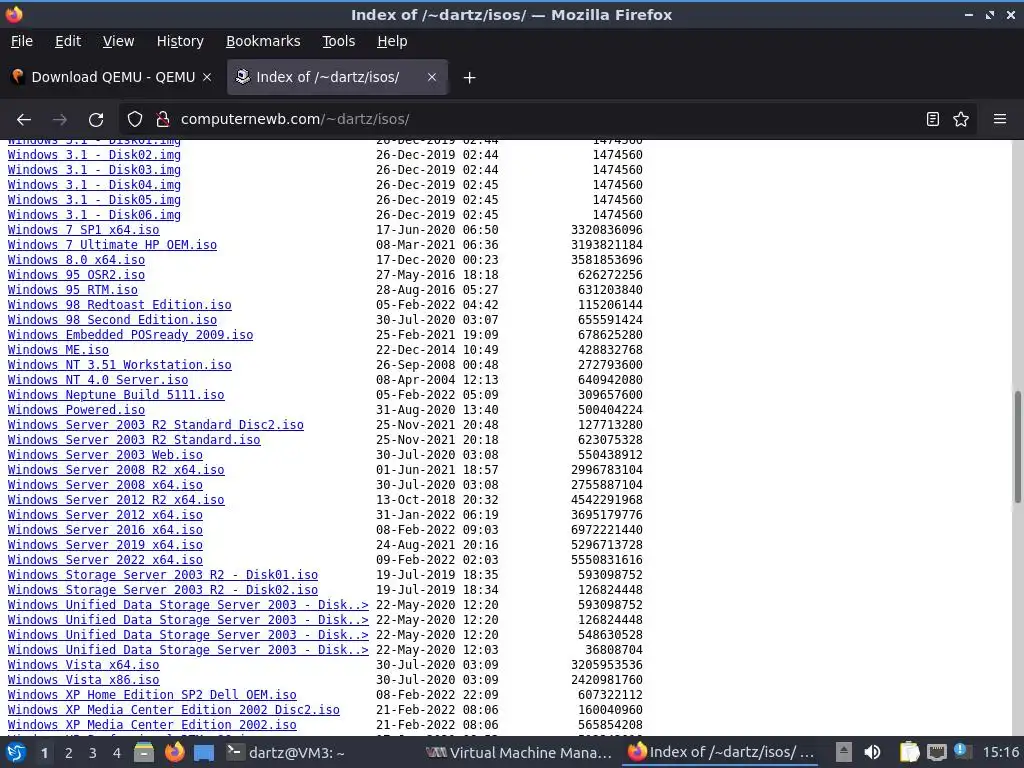Download Windows XP Media Center Edition 2002 Disc2.iso
Viewport: 1024px width, 768px height.
coord(174,711)
